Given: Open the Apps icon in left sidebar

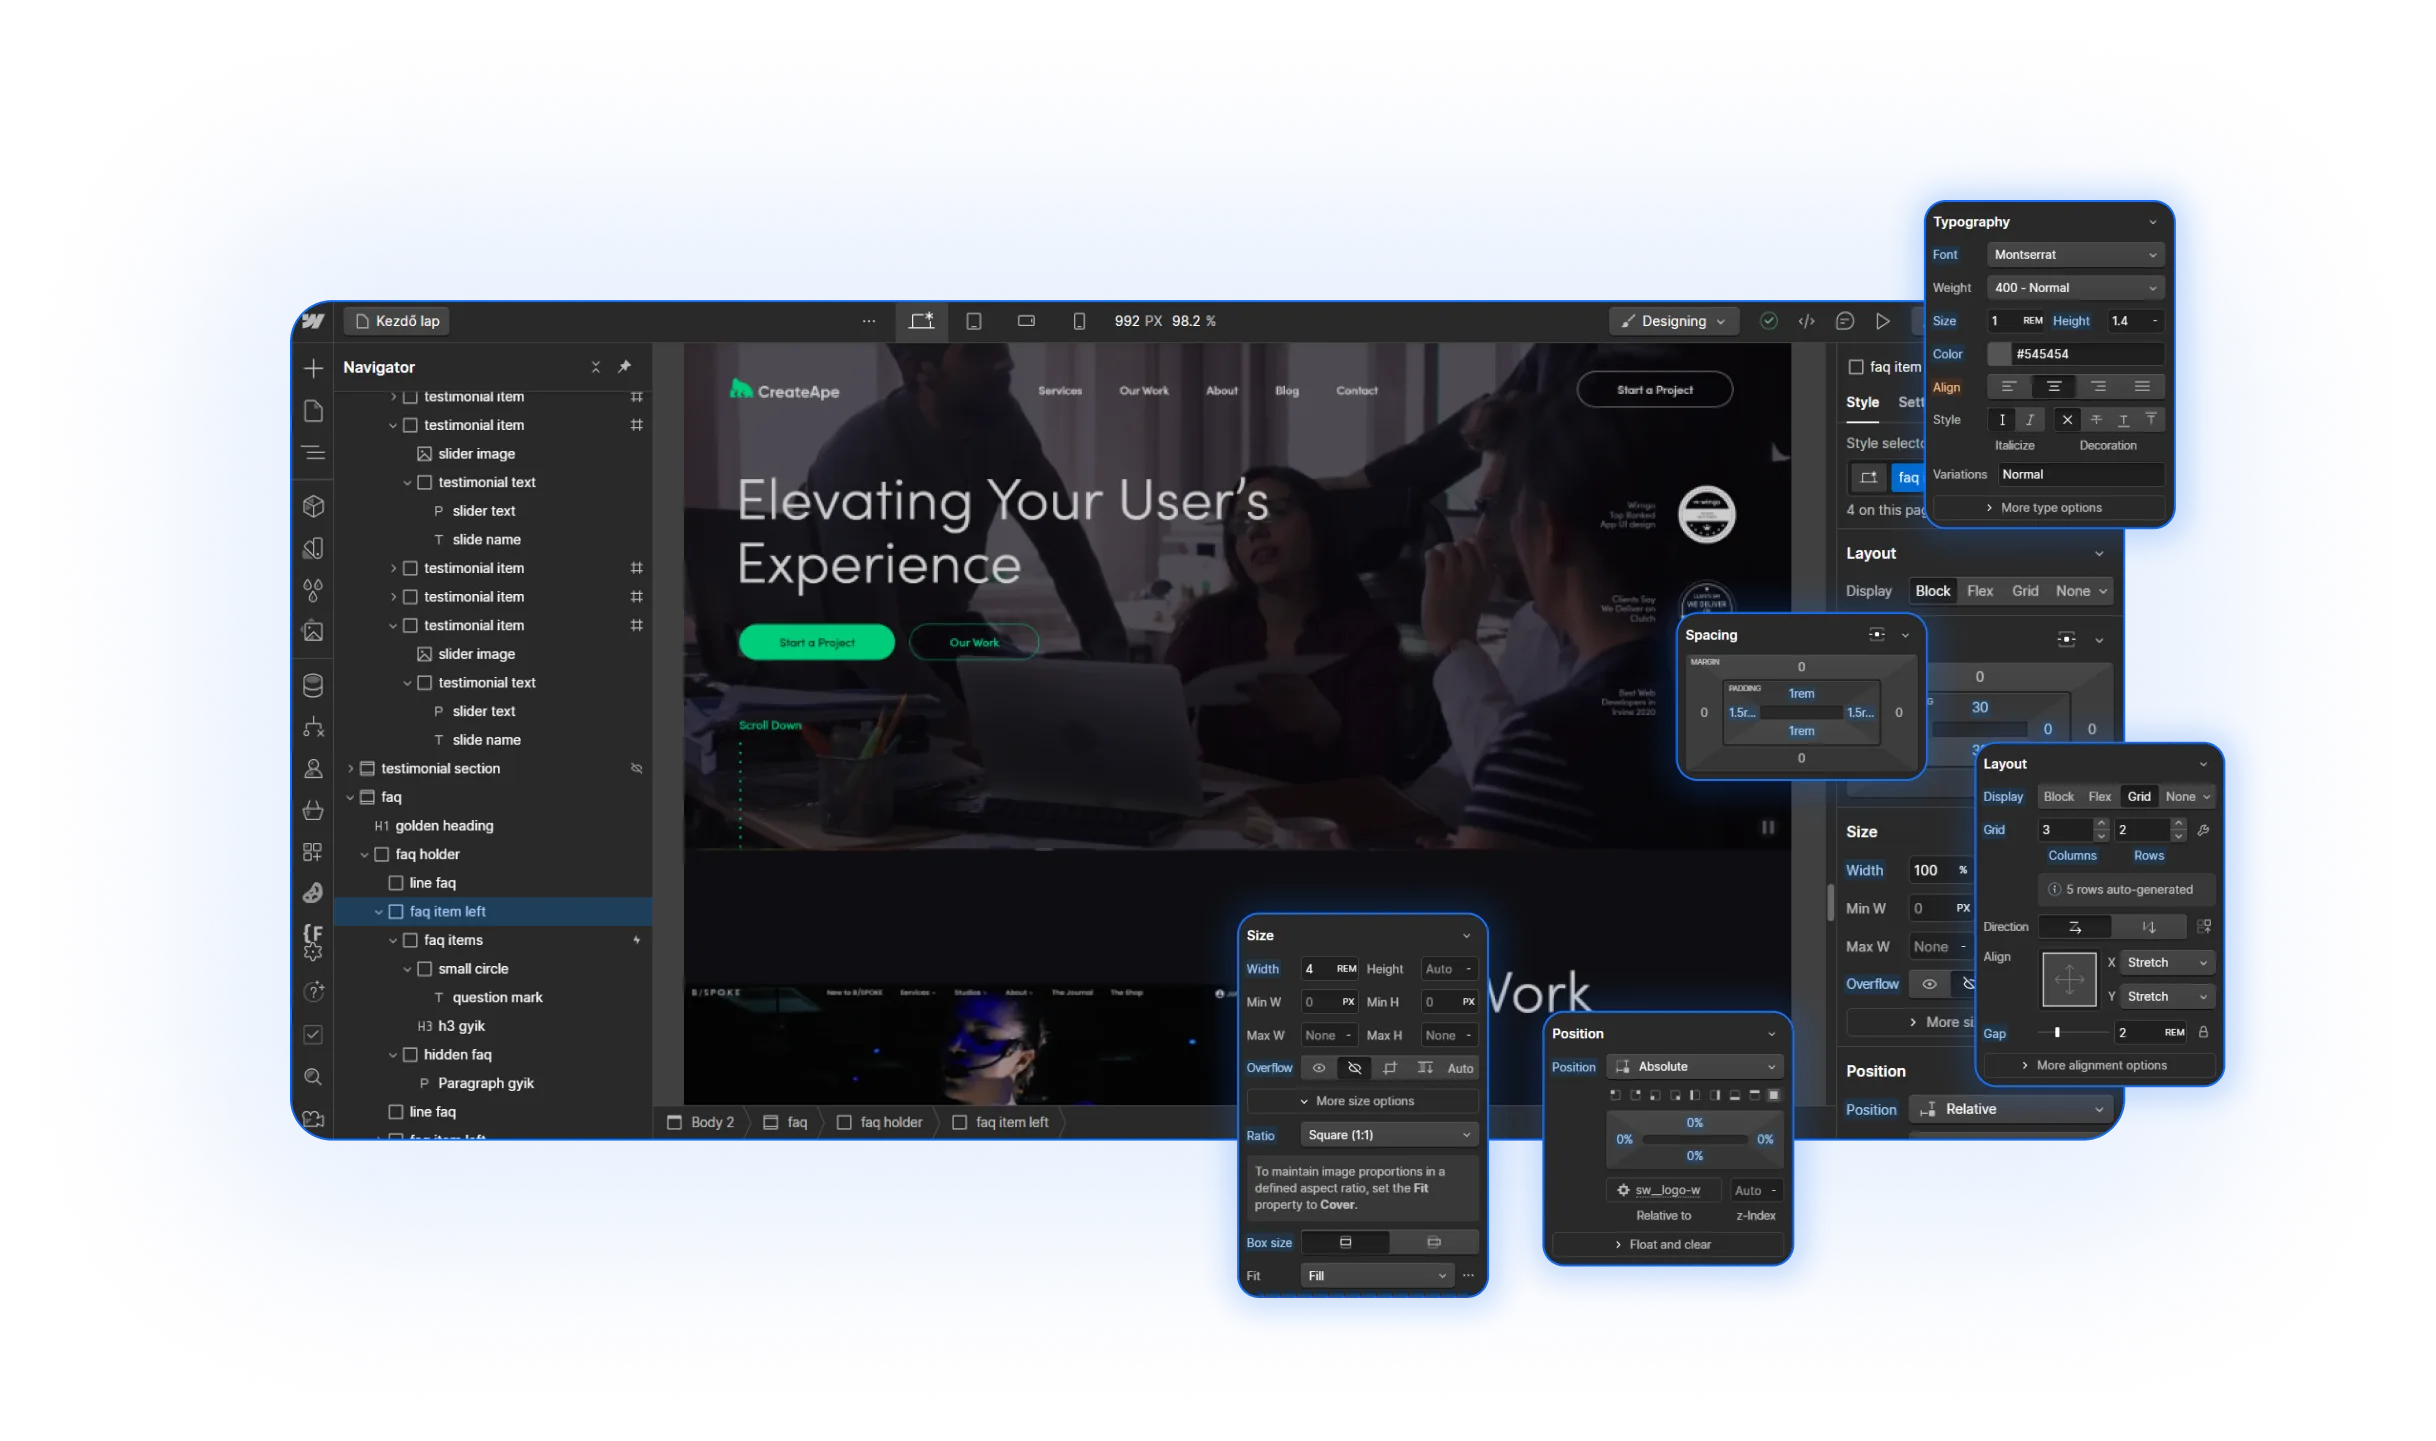Looking at the screenshot, I should pyautogui.click(x=313, y=851).
